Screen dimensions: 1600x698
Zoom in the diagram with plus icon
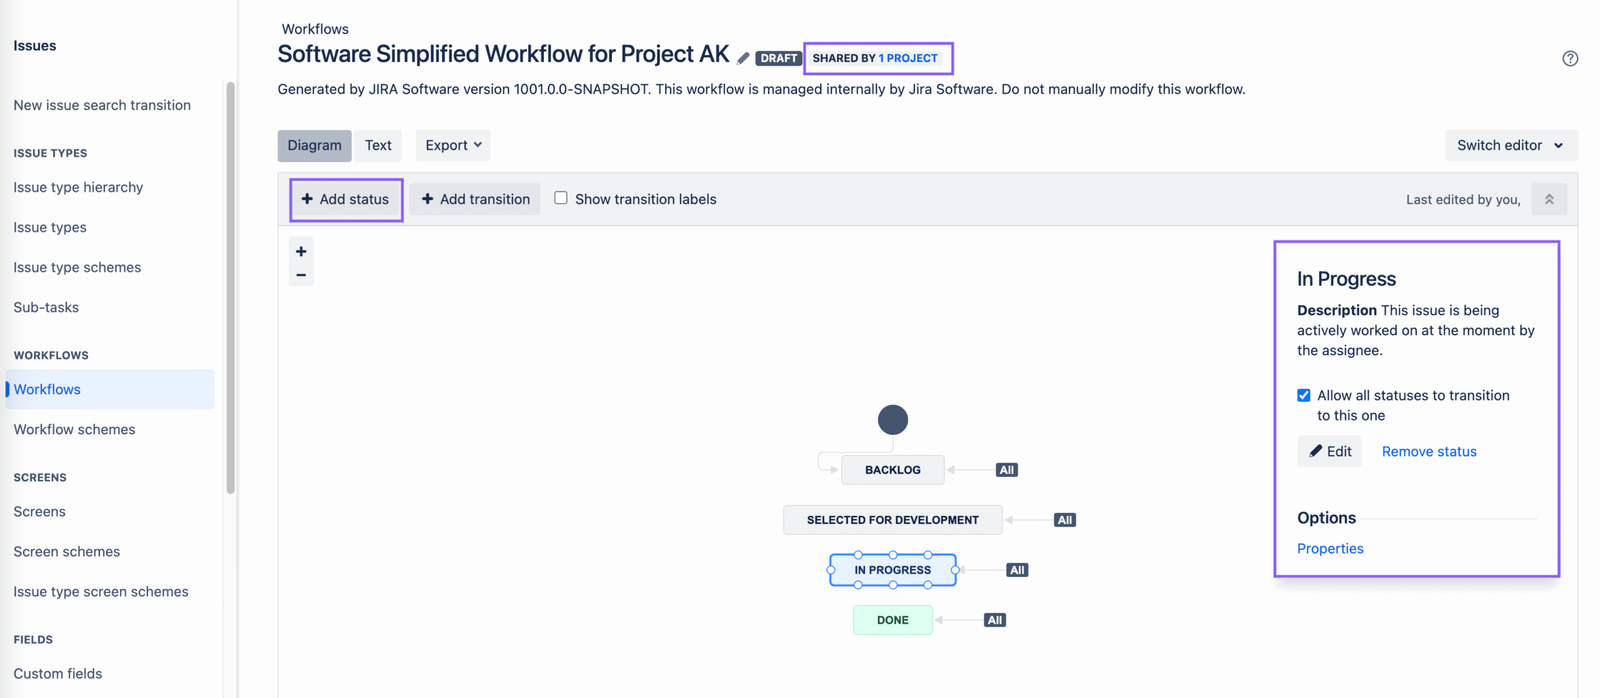(x=301, y=251)
